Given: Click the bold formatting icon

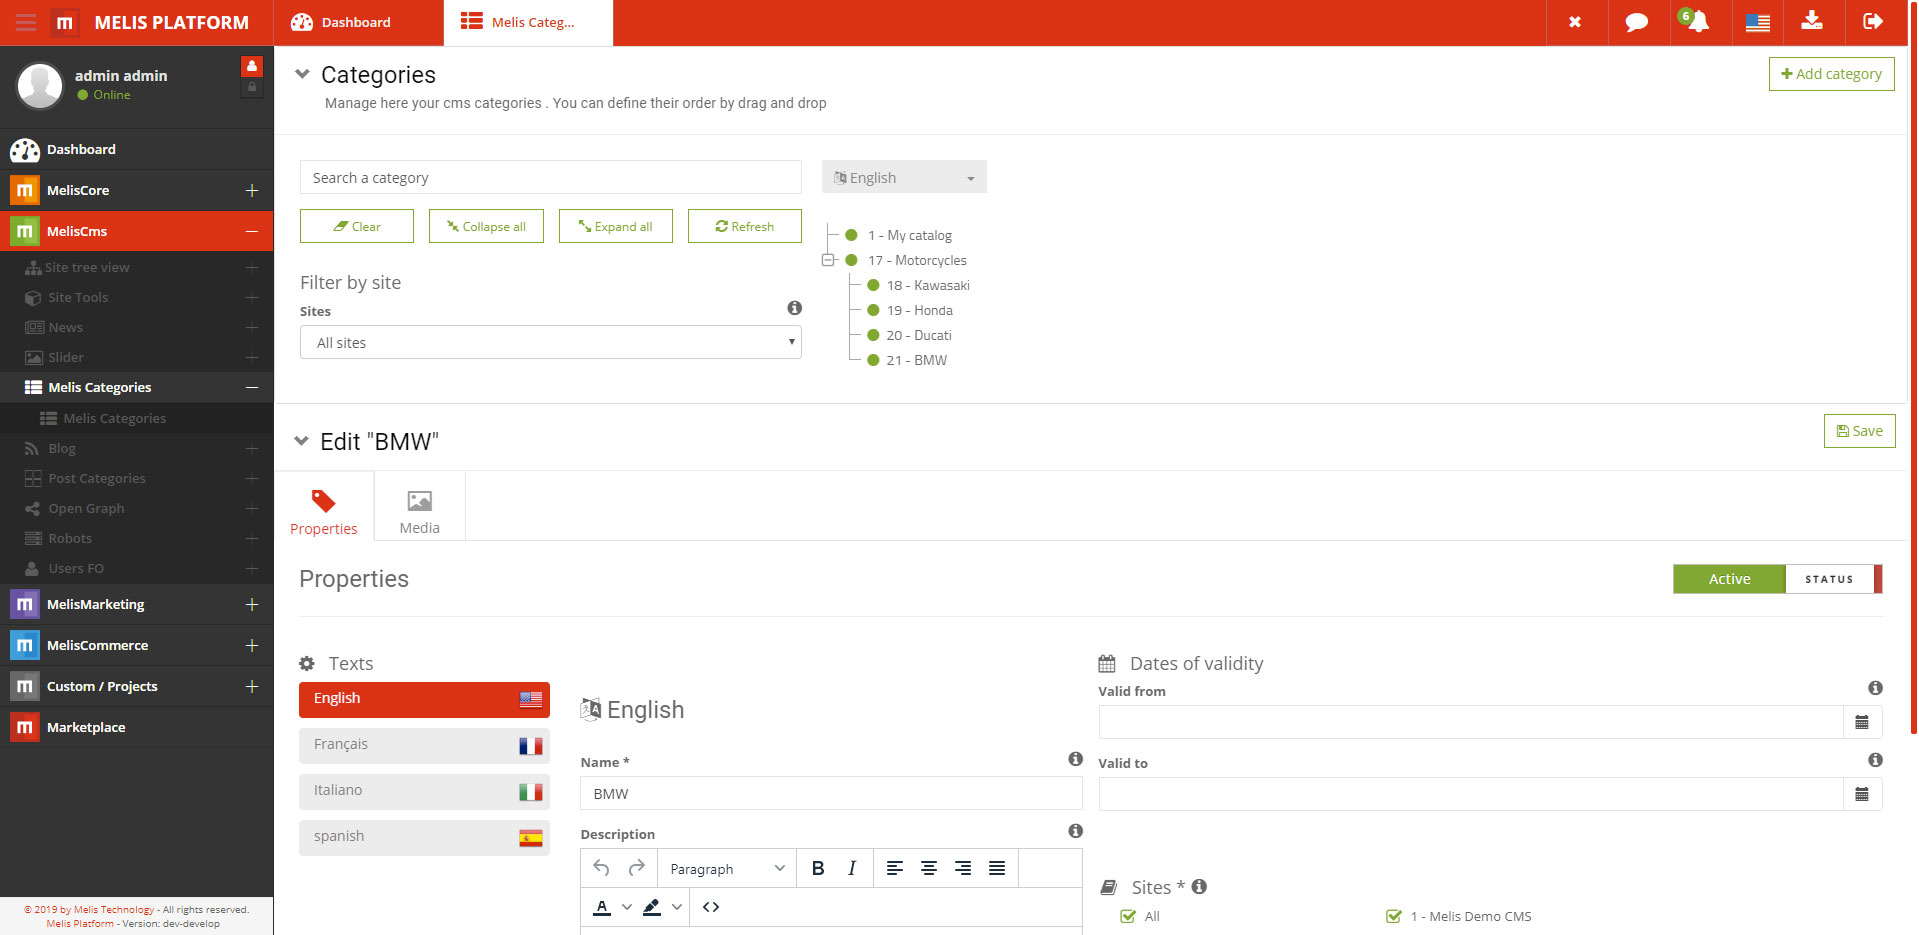Looking at the screenshot, I should click(x=818, y=868).
